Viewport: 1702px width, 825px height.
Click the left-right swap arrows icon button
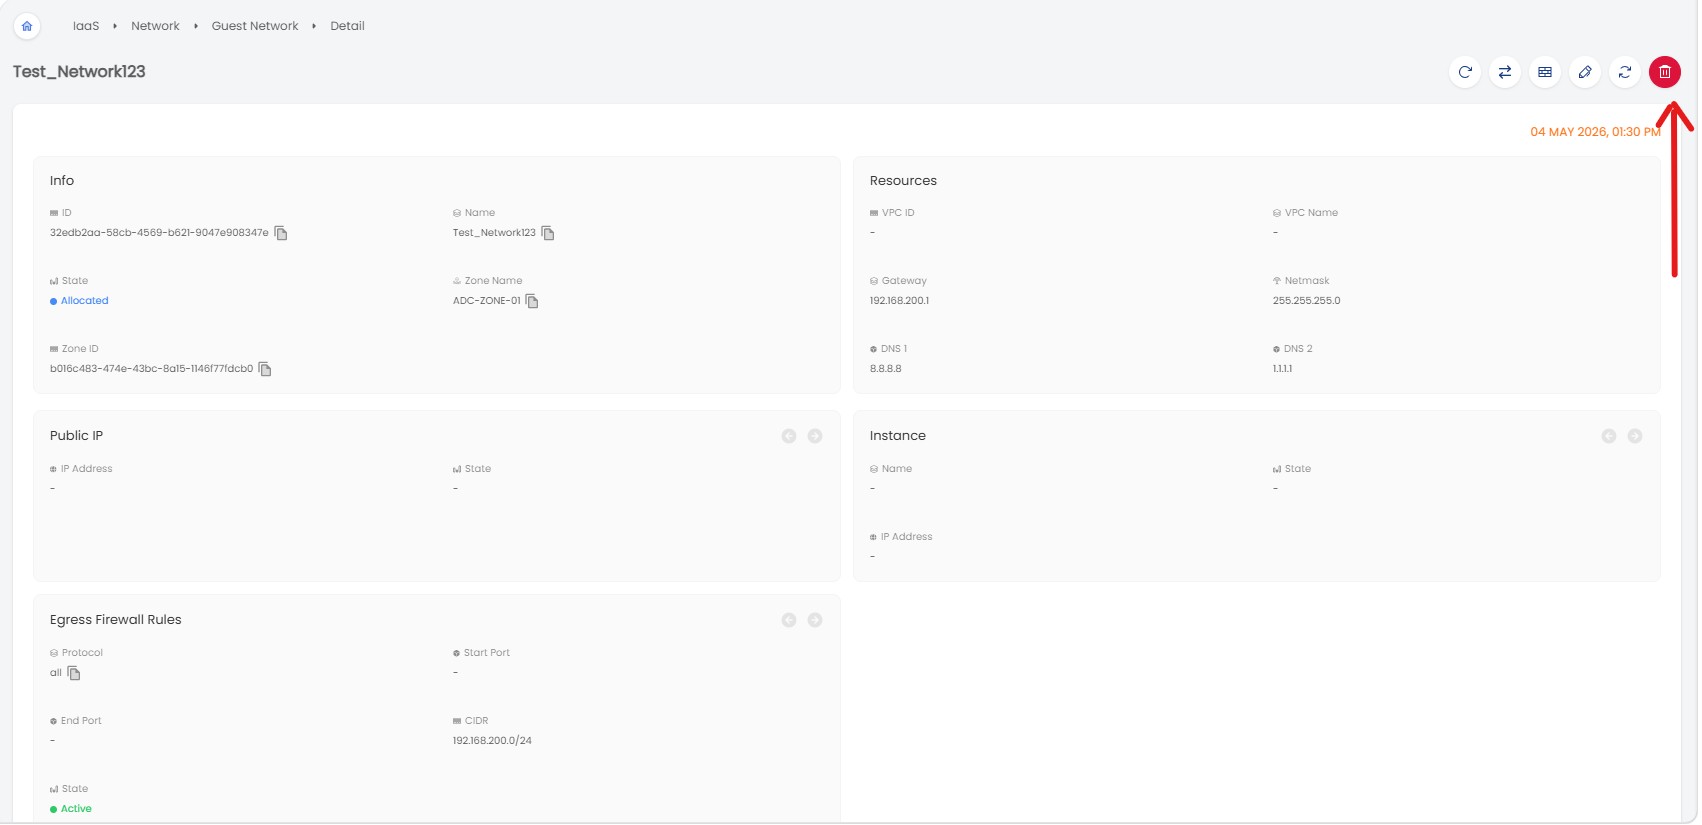point(1505,72)
